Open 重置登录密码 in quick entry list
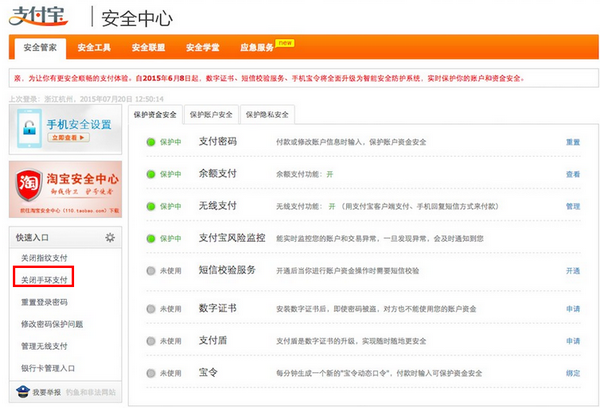This screenshot has height=408, width=600. 44,302
